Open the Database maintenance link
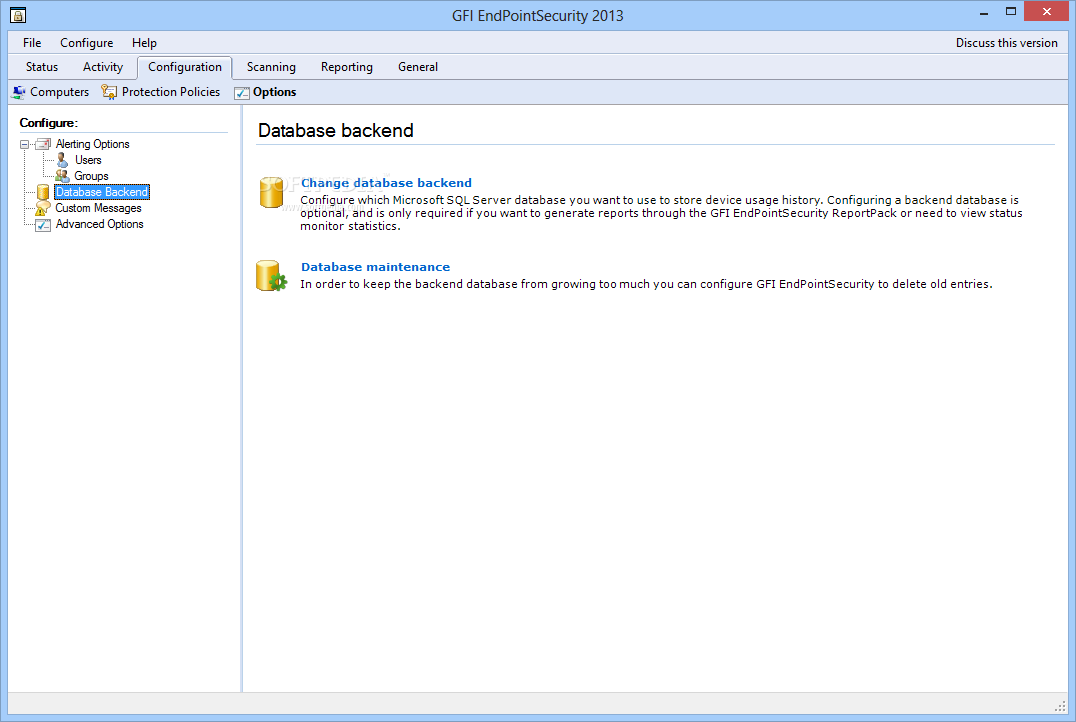The image size is (1076, 722). tap(375, 267)
